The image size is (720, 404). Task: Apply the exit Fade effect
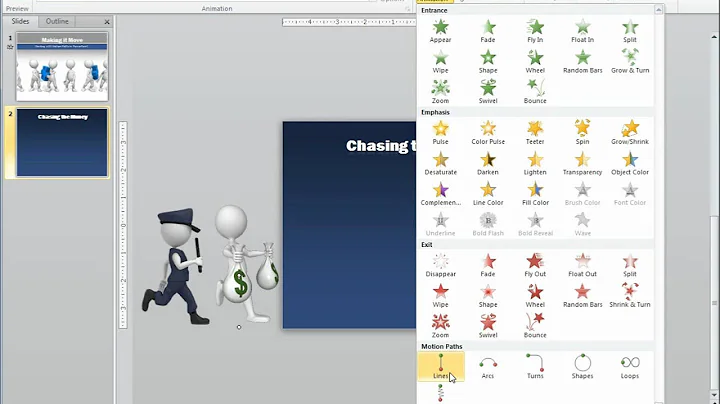488,265
